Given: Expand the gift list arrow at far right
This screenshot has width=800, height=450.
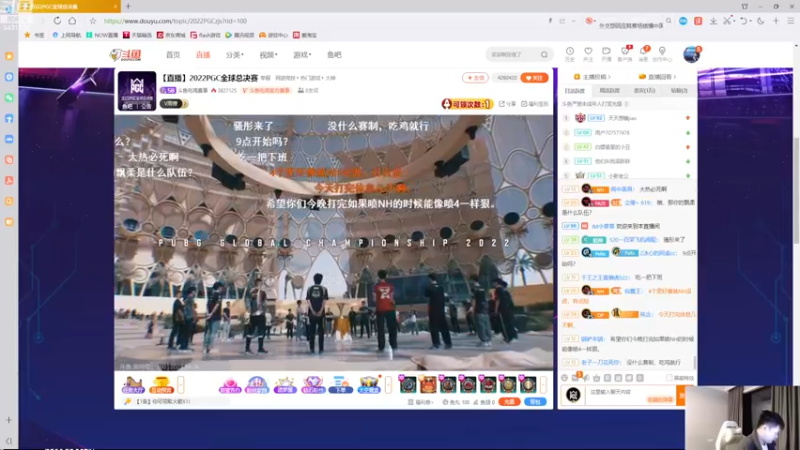Looking at the screenshot, I should pyautogui.click(x=543, y=385).
